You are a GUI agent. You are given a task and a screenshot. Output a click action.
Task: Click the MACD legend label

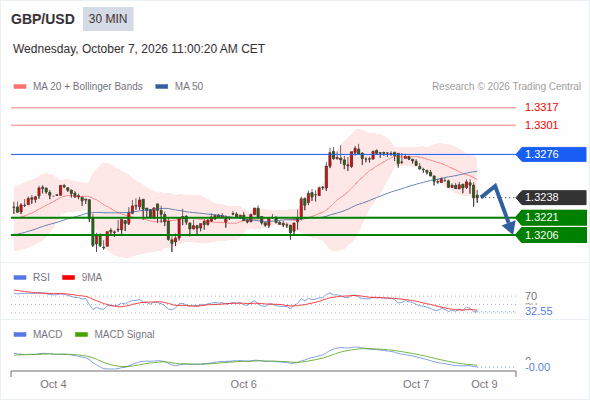(48, 335)
